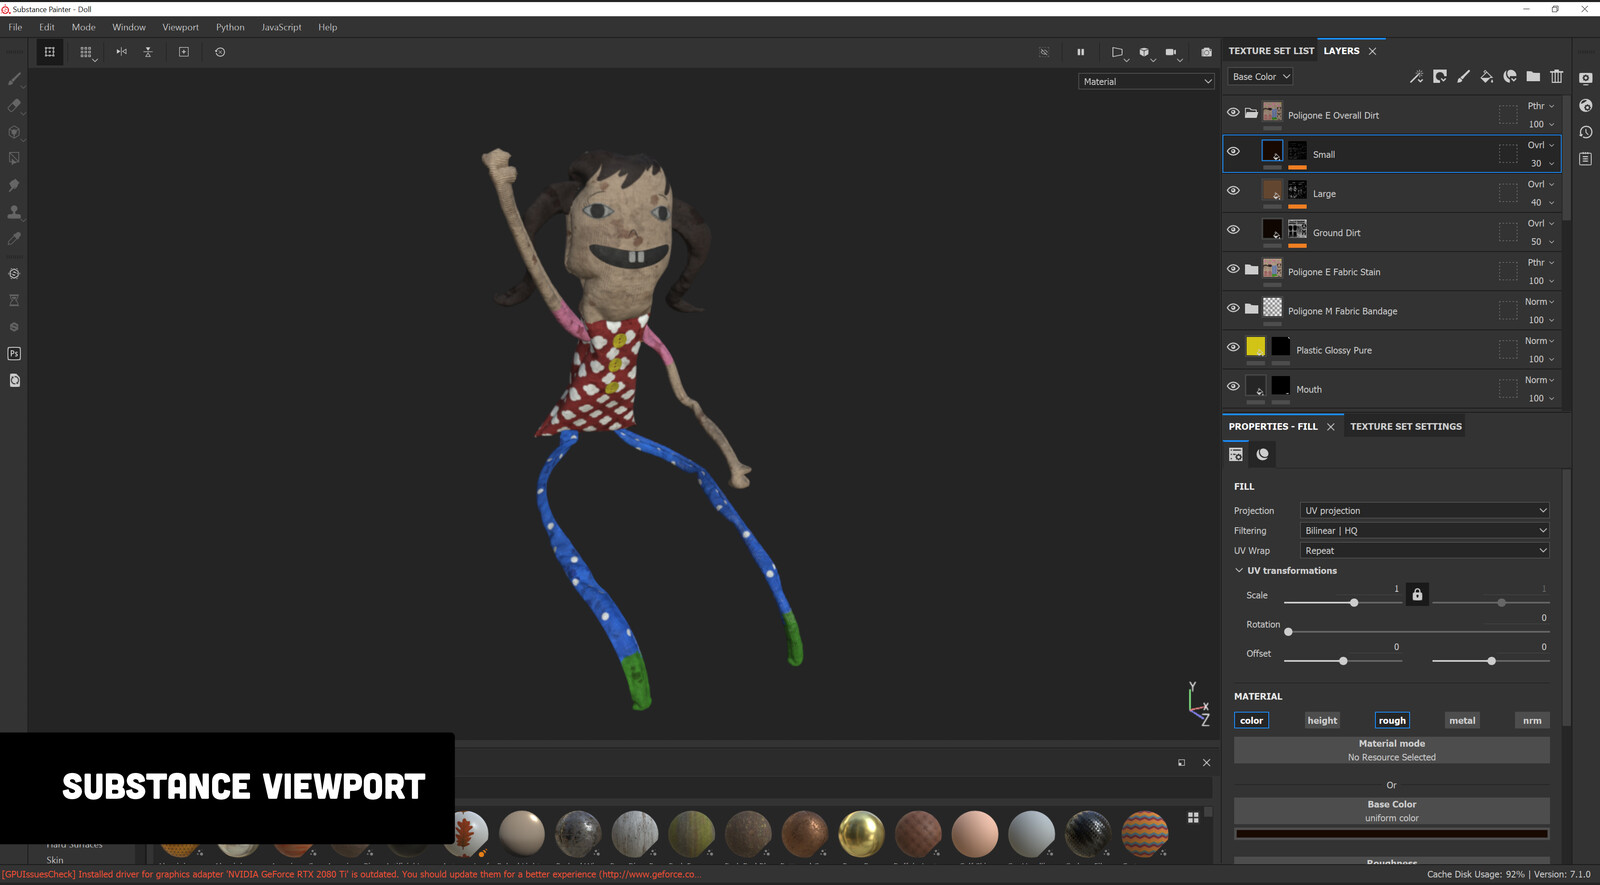This screenshot has width=1600, height=885.
Task: Toggle the height material channel
Action: [1322, 720]
